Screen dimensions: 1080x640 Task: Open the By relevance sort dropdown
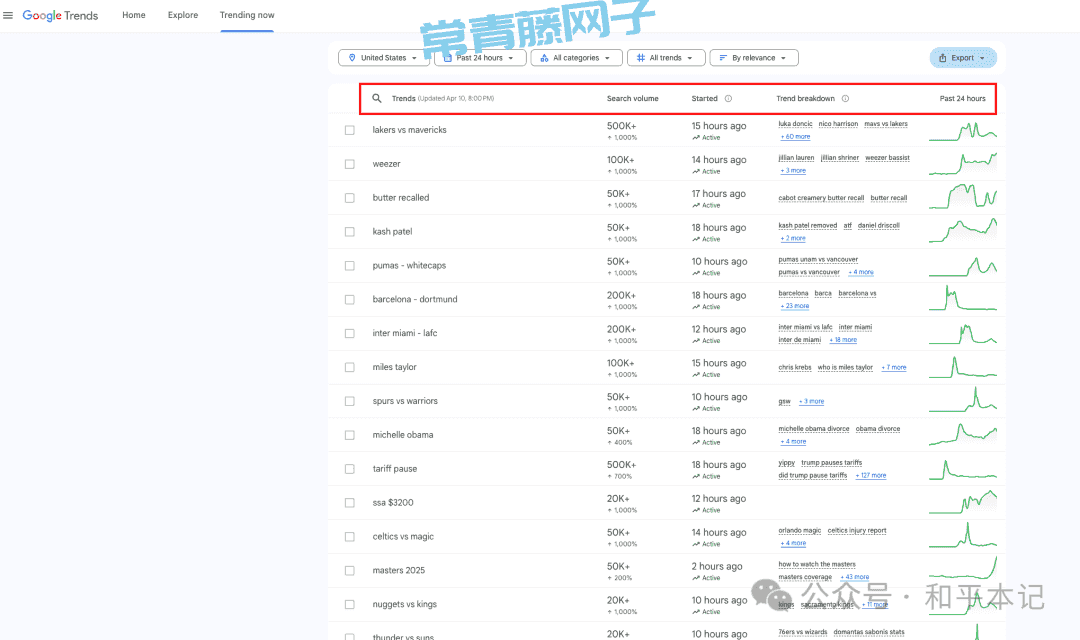754,58
